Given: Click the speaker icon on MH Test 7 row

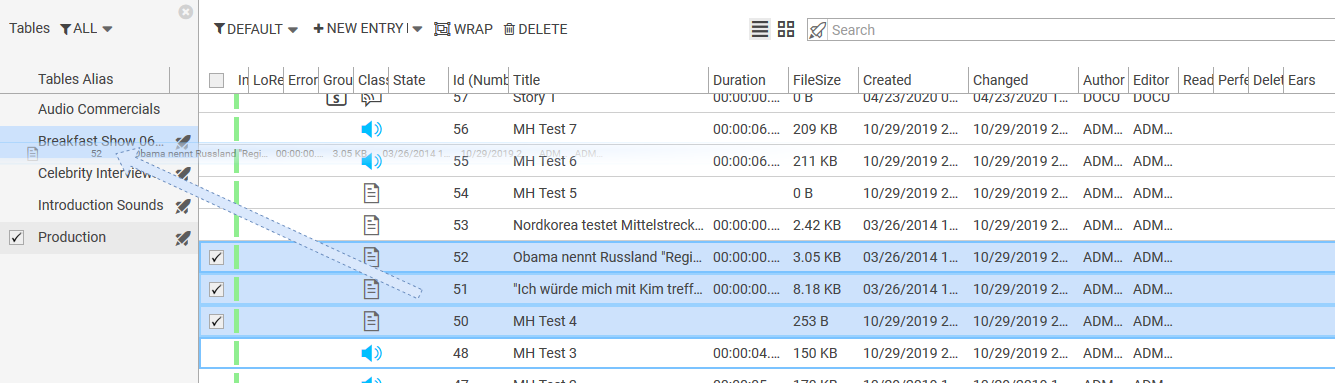Looking at the screenshot, I should [x=371, y=129].
